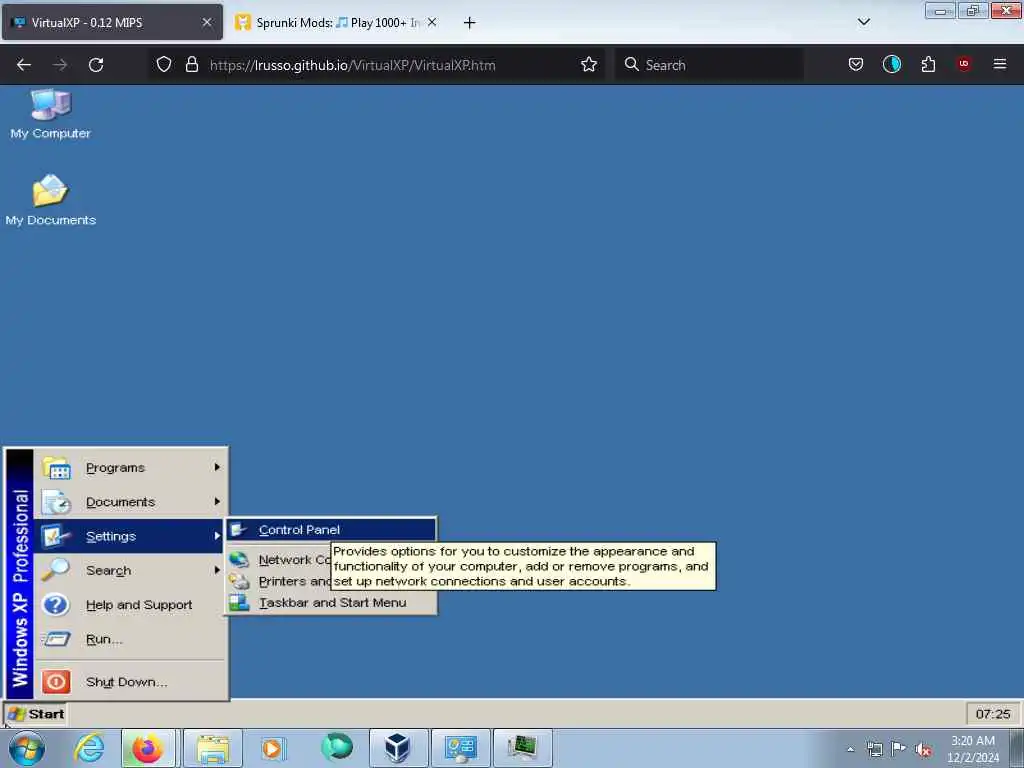Close the VirtualXP tab
Screen dimensions: 1024x768
click(207, 22)
